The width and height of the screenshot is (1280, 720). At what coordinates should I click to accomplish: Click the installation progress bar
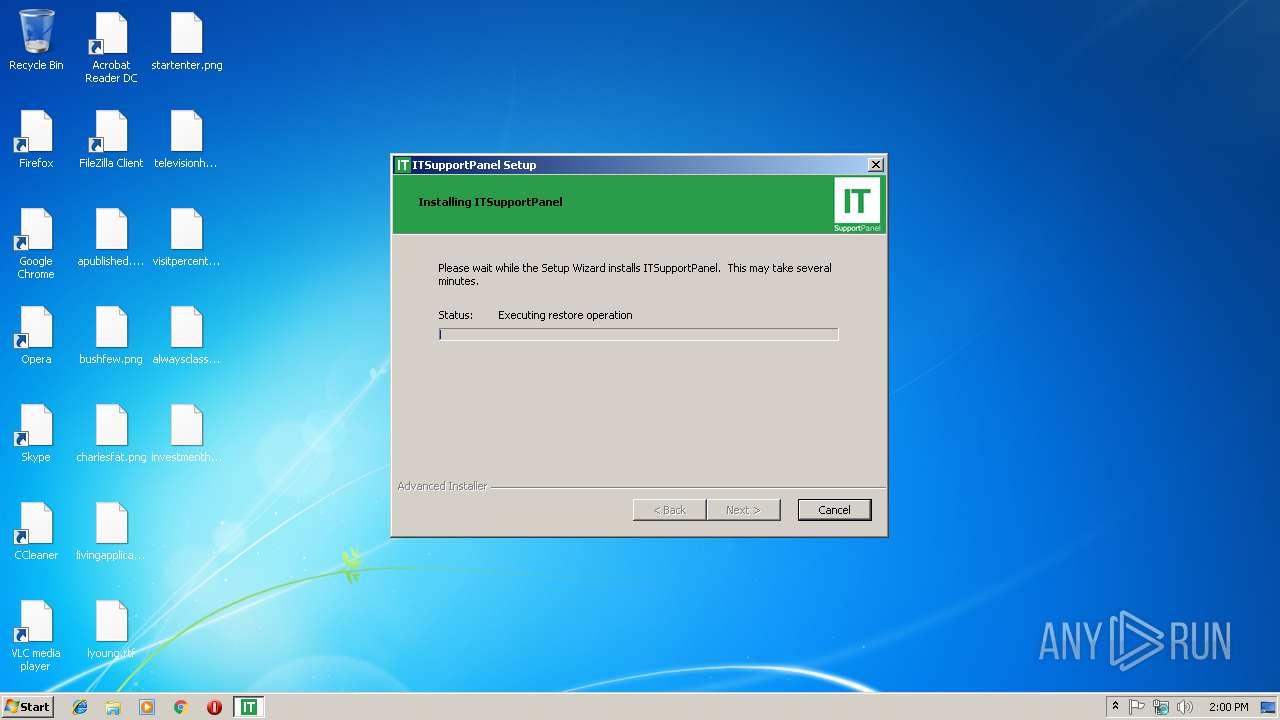click(x=638, y=334)
